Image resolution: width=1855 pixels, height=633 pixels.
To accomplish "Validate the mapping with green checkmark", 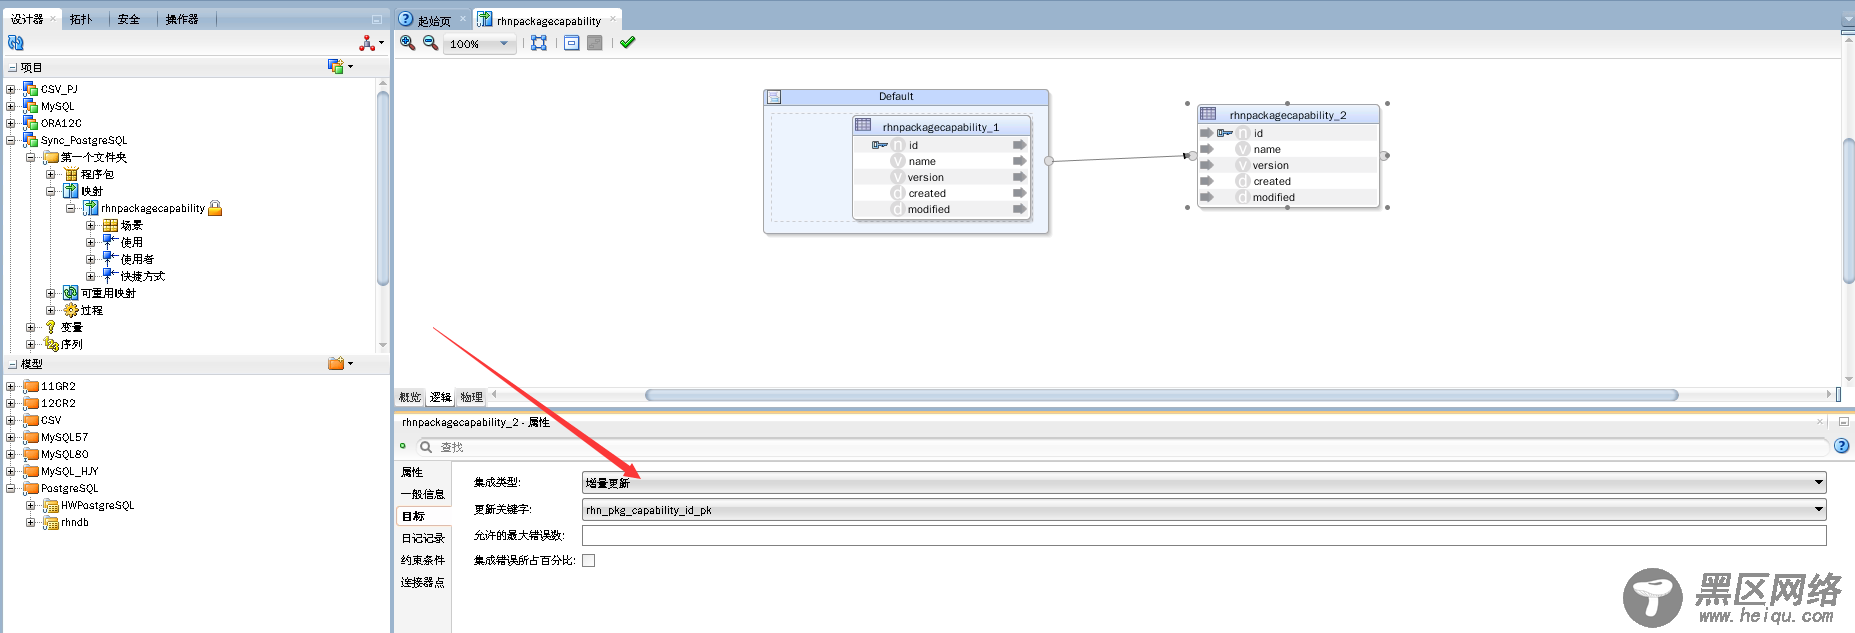I will (x=627, y=42).
